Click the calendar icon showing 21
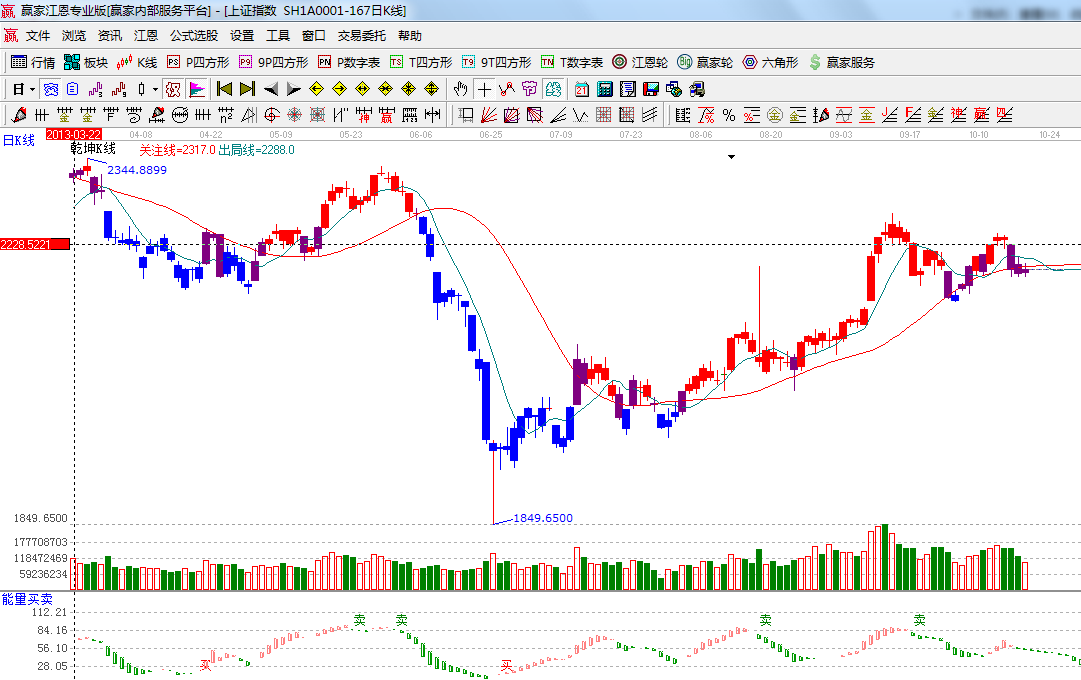This screenshot has height=680, width=1081. click(x=581, y=89)
